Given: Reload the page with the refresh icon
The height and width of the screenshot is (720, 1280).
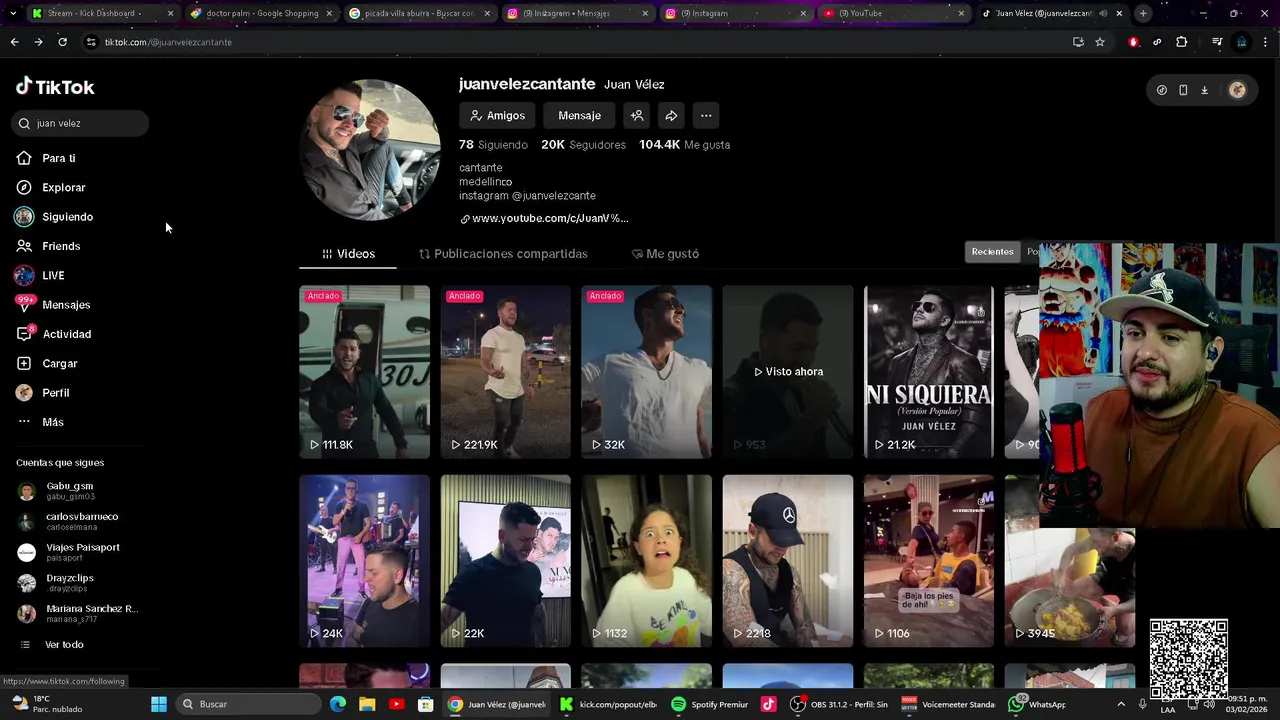Looking at the screenshot, I should pyautogui.click(x=62, y=42).
